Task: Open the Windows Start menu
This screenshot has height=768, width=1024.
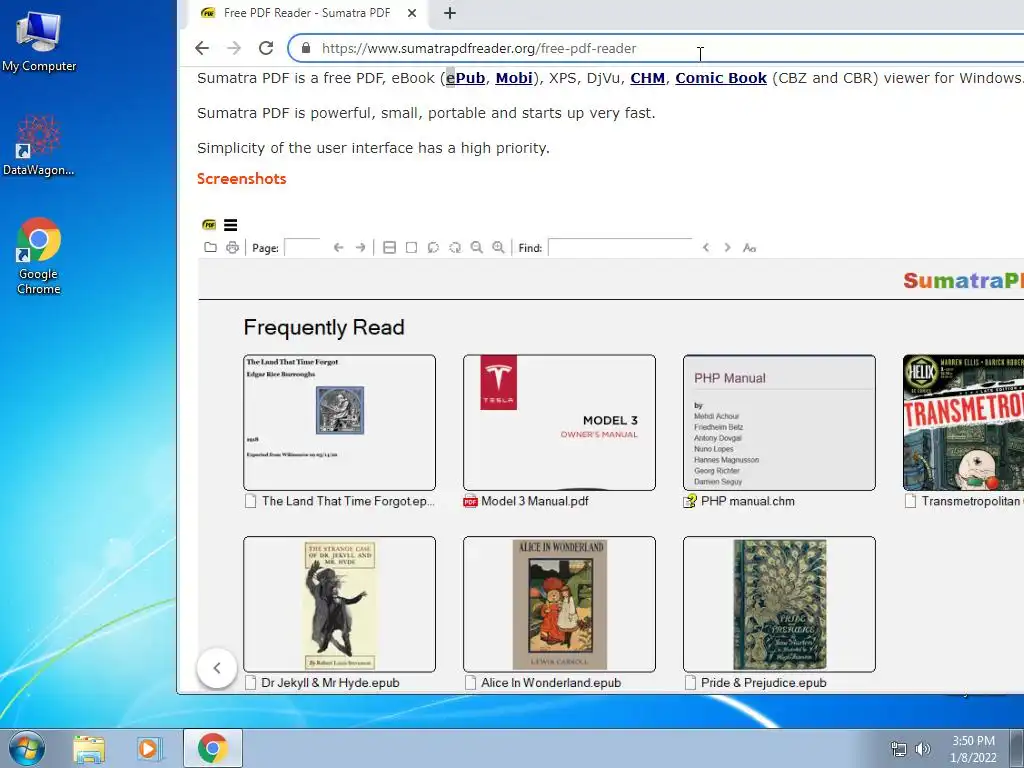Action: pyautogui.click(x=27, y=748)
